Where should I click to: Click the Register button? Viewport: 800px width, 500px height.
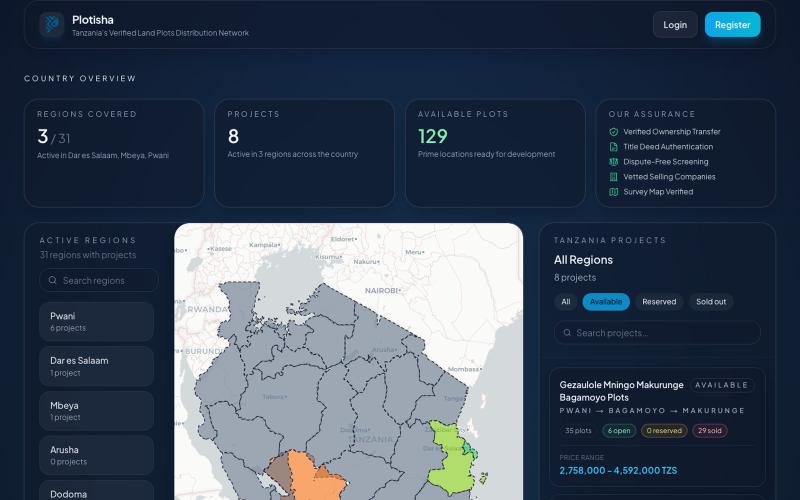point(732,24)
